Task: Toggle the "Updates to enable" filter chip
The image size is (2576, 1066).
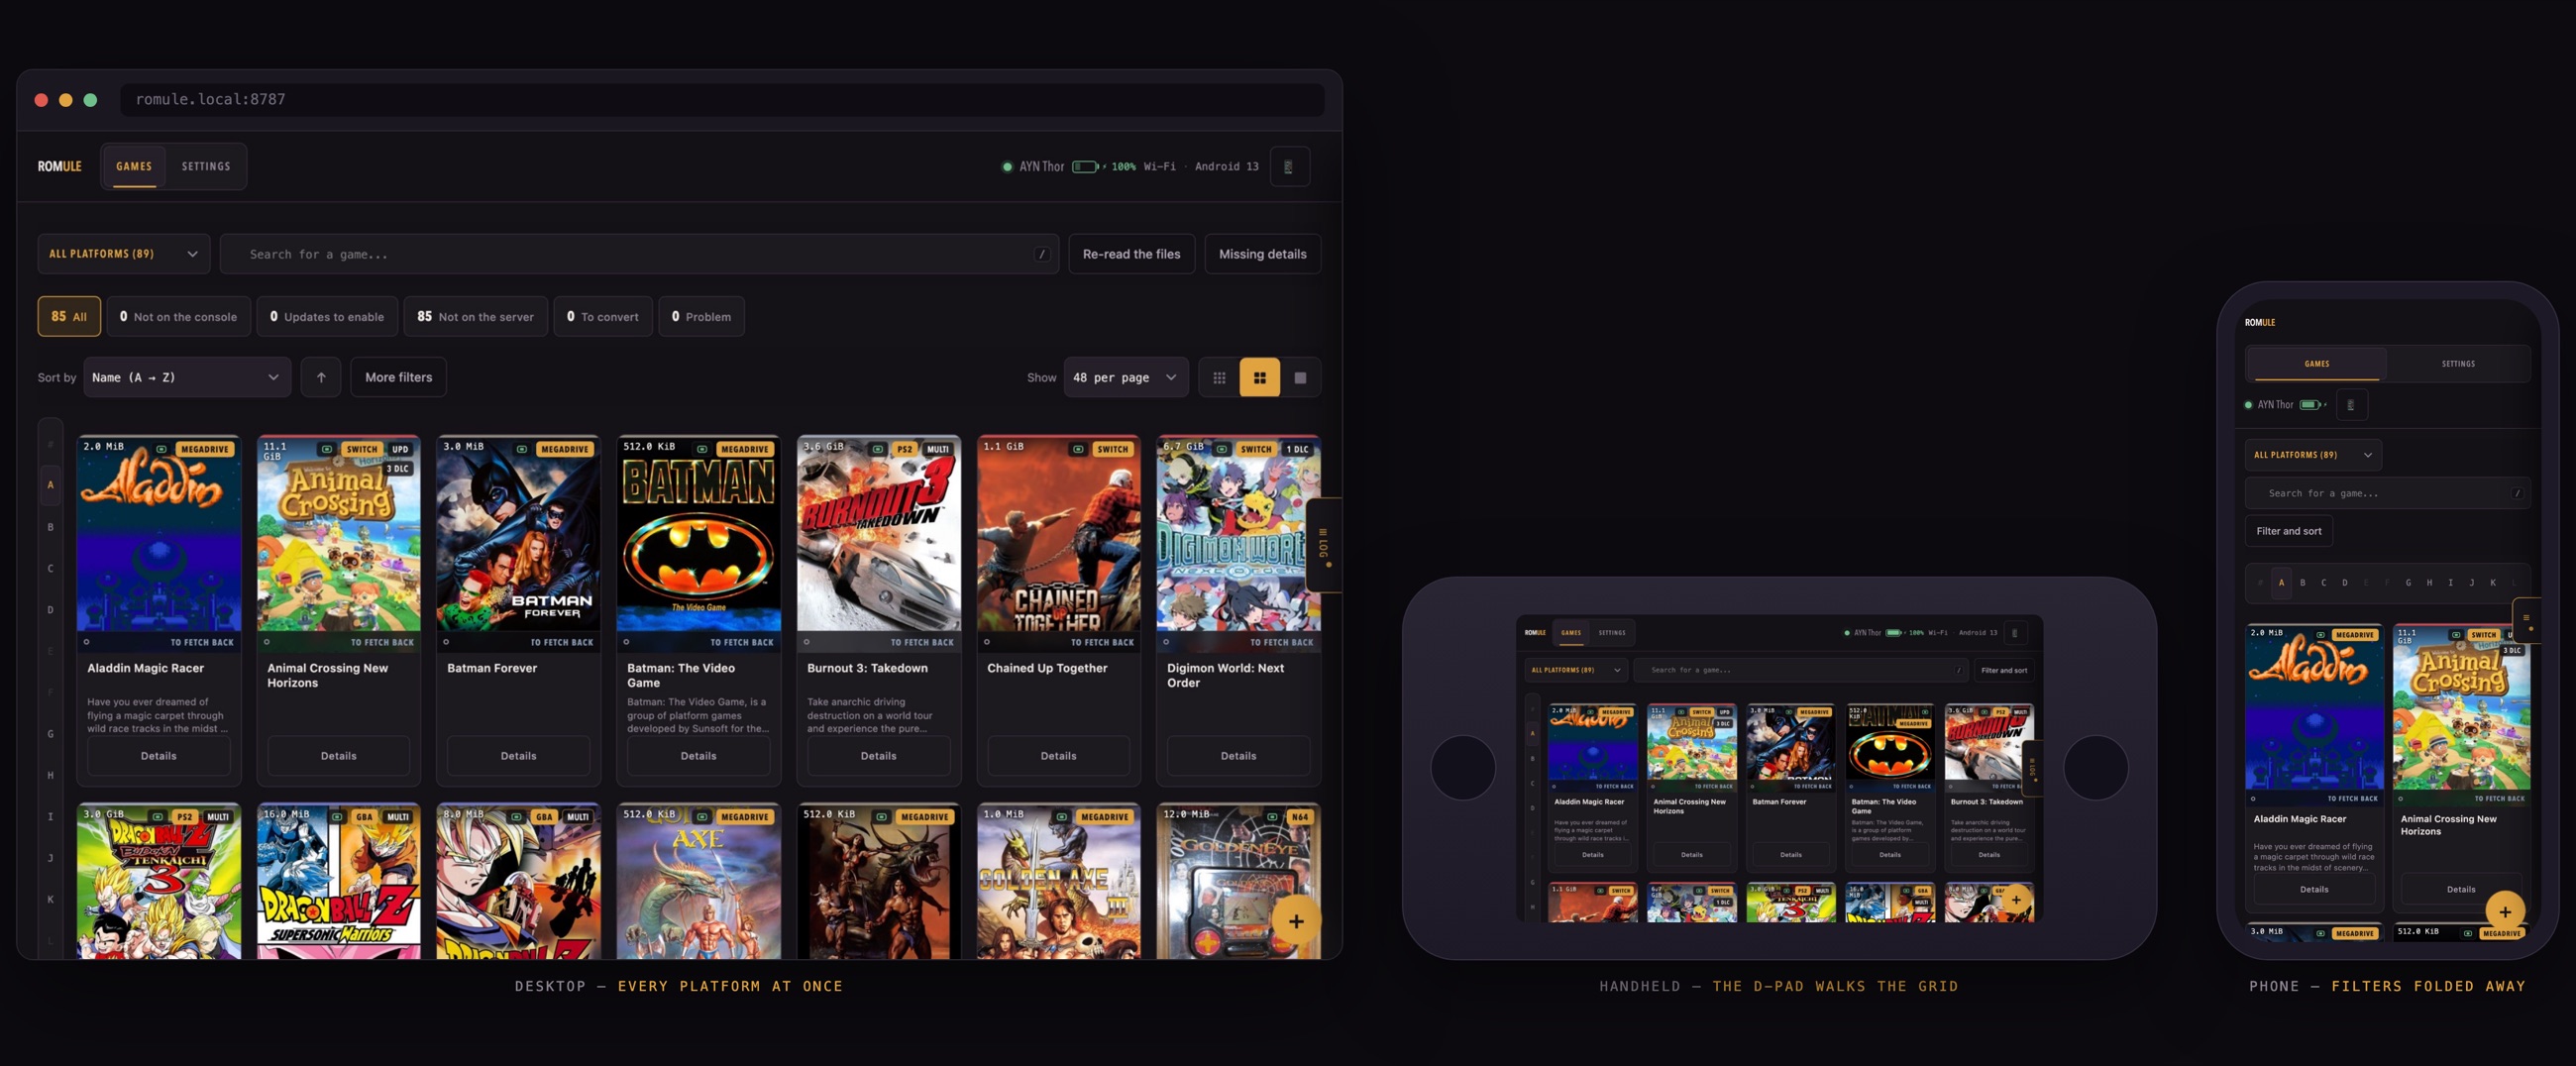Action: 327,316
